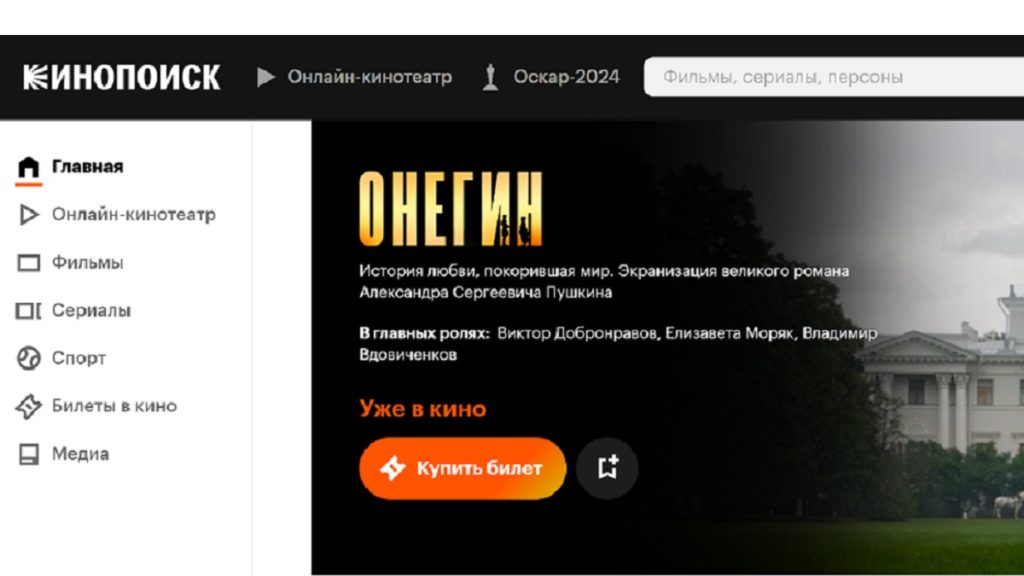Open Оскар-2024 in the header
This screenshot has height=576, width=1024.
566,77
